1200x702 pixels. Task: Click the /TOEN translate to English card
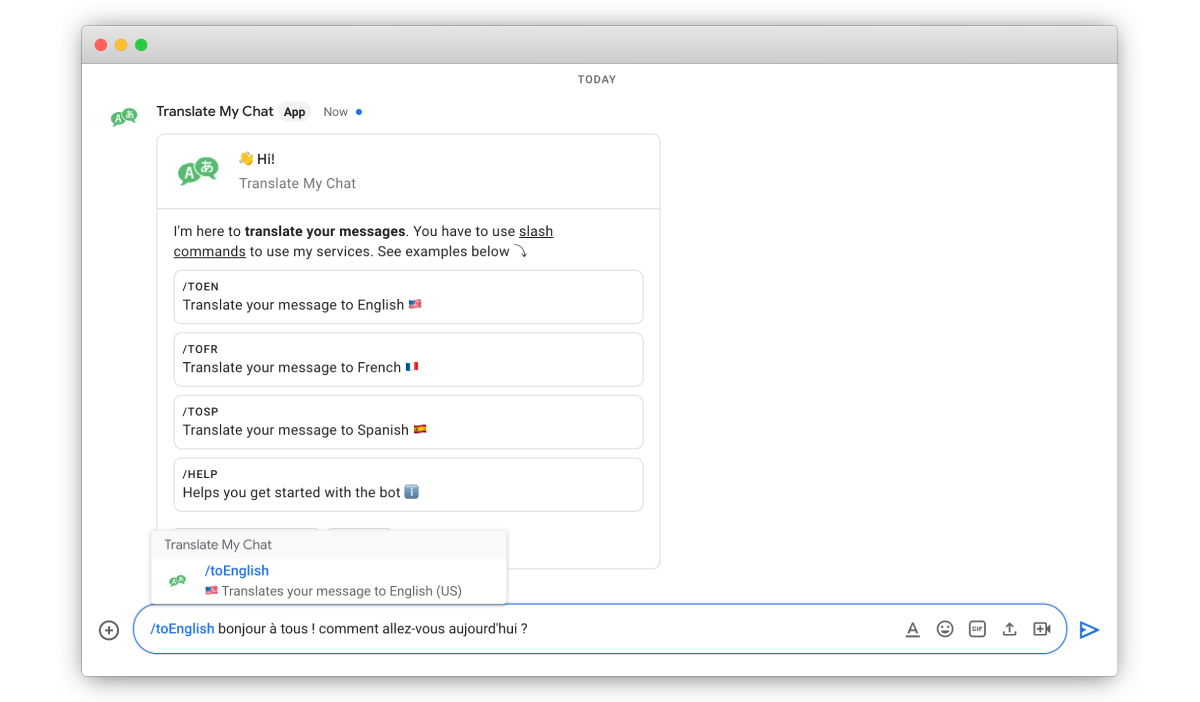[x=408, y=297]
